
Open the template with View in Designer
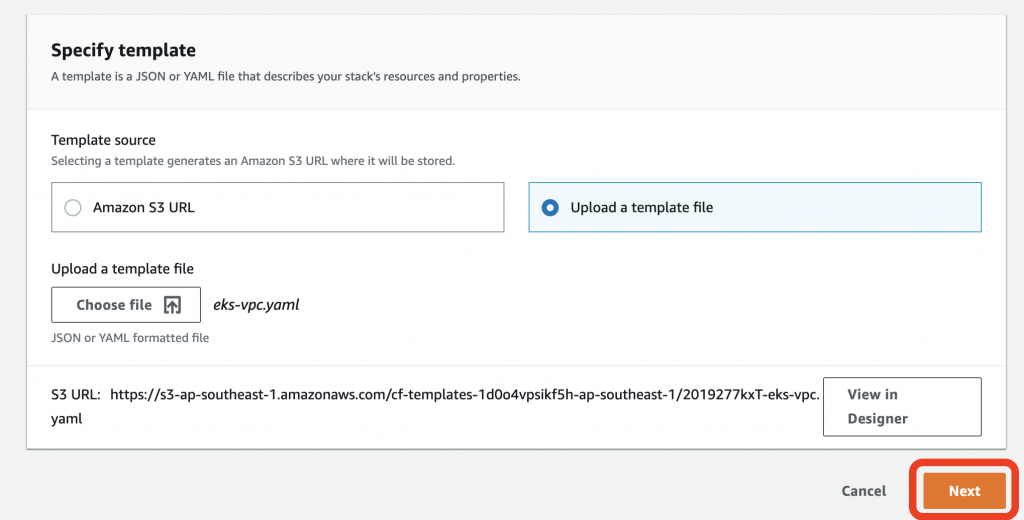901,406
